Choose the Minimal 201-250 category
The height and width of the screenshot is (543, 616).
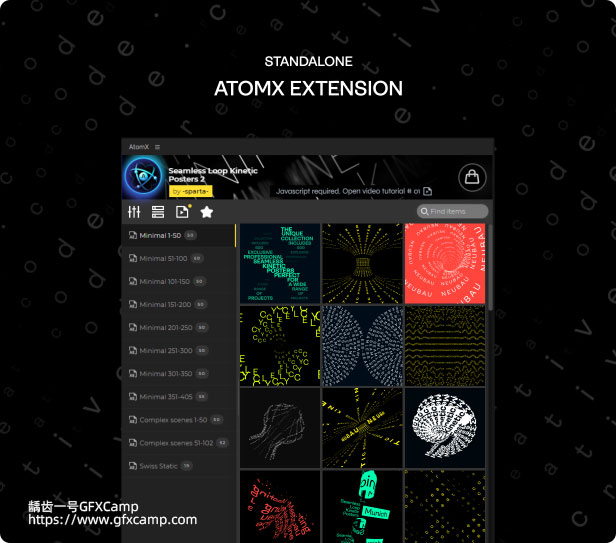(179, 327)
